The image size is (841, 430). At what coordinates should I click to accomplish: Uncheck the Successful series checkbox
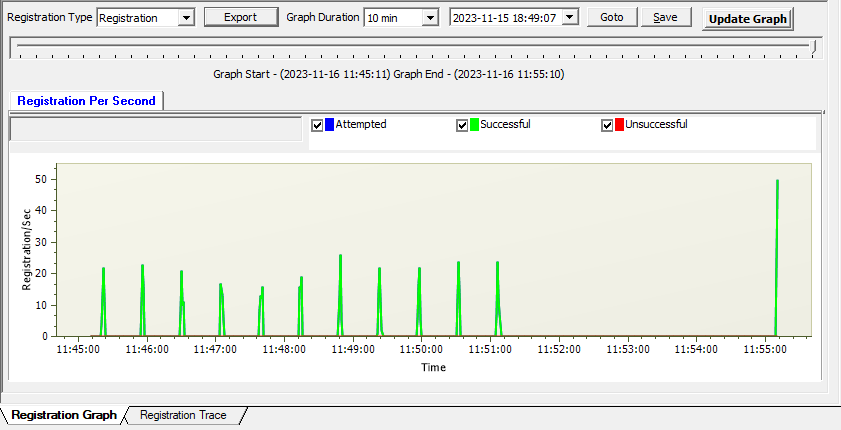[462, 125]
